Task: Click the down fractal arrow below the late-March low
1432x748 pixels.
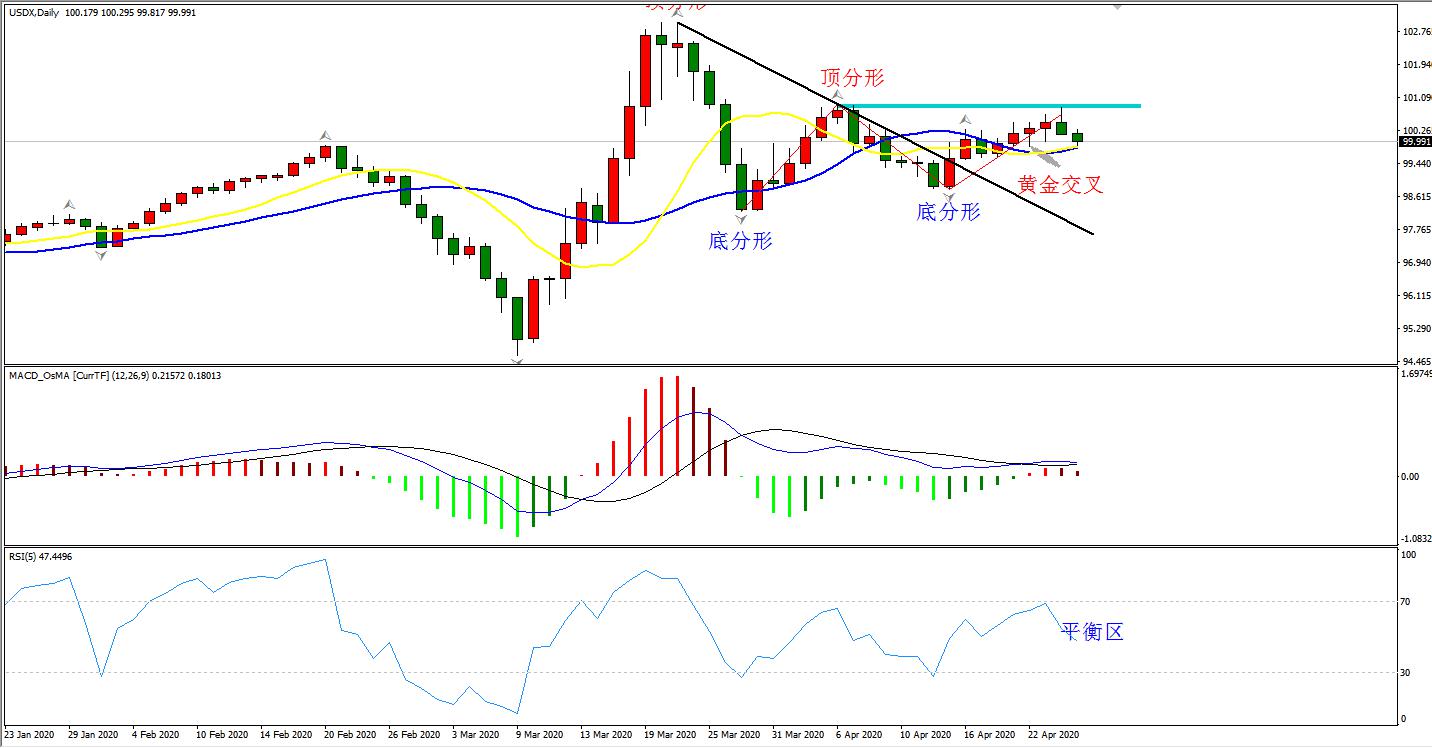Action: 741,218
